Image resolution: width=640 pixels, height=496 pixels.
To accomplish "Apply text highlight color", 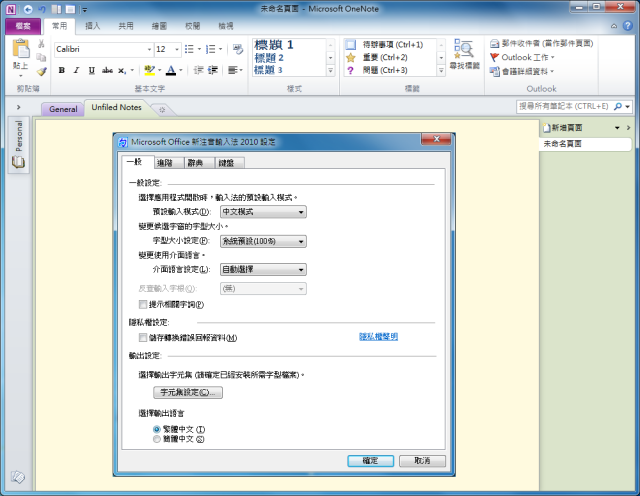I will [x=149, y=70].
